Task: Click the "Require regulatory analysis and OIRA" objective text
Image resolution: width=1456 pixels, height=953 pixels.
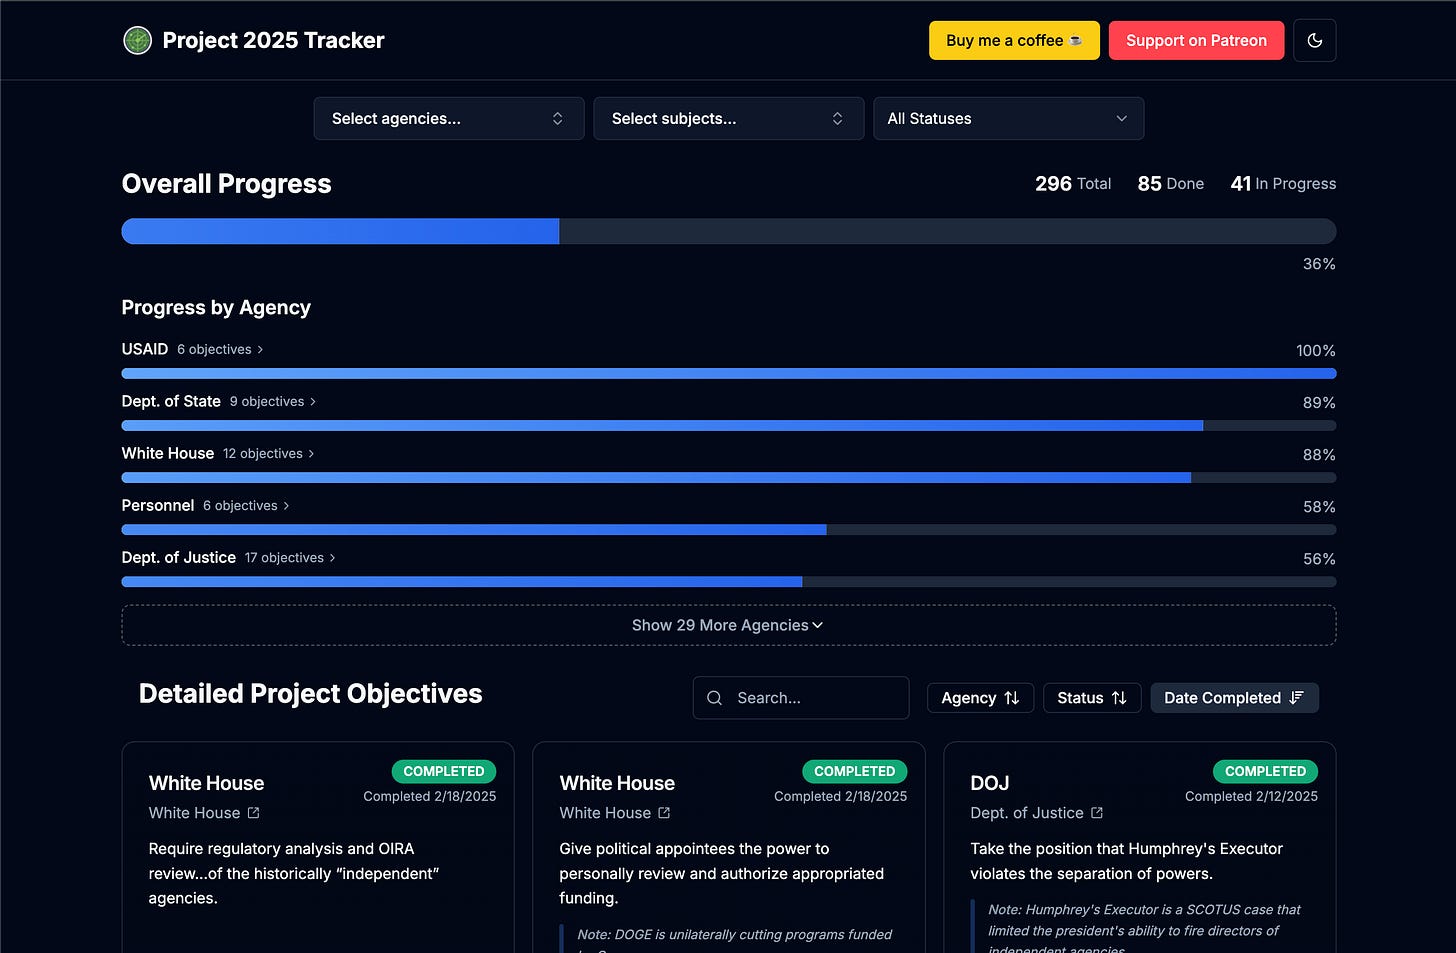Action: click(294, 873)
